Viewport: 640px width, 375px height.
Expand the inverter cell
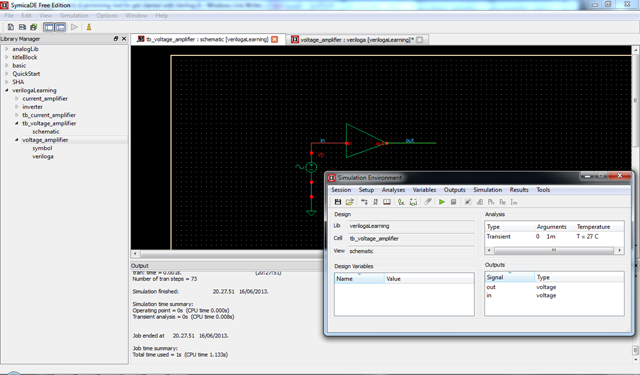(17, 107)
